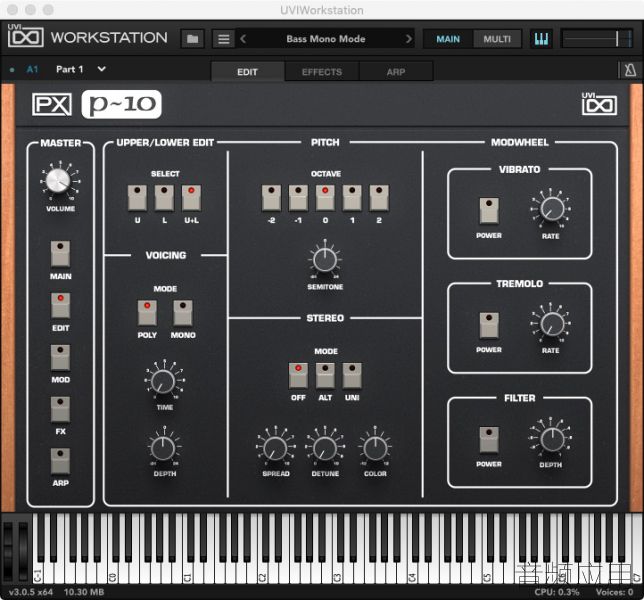
Task: Click the stereo SPREAD knob
Action: click(275, 448)
